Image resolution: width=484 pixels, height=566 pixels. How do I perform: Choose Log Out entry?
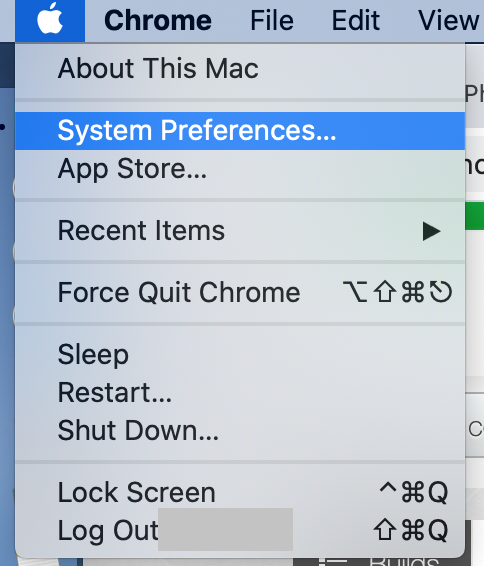[x=240, y=530]
